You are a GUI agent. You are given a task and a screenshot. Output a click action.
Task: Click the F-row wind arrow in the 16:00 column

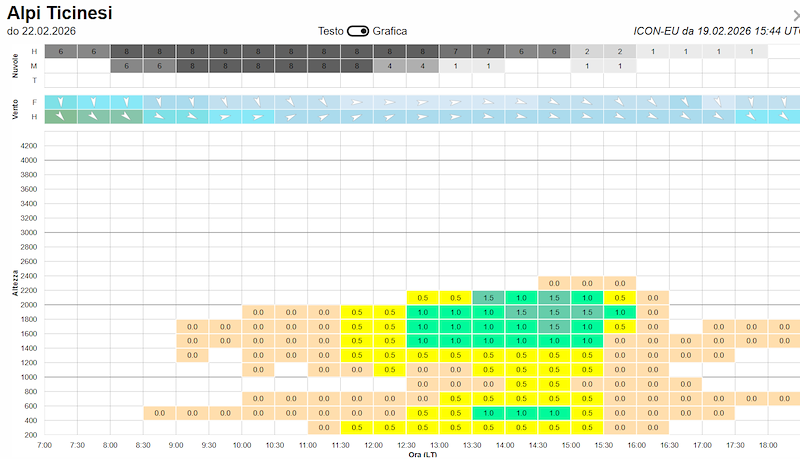pyautogui.click(x=653, y=102)
